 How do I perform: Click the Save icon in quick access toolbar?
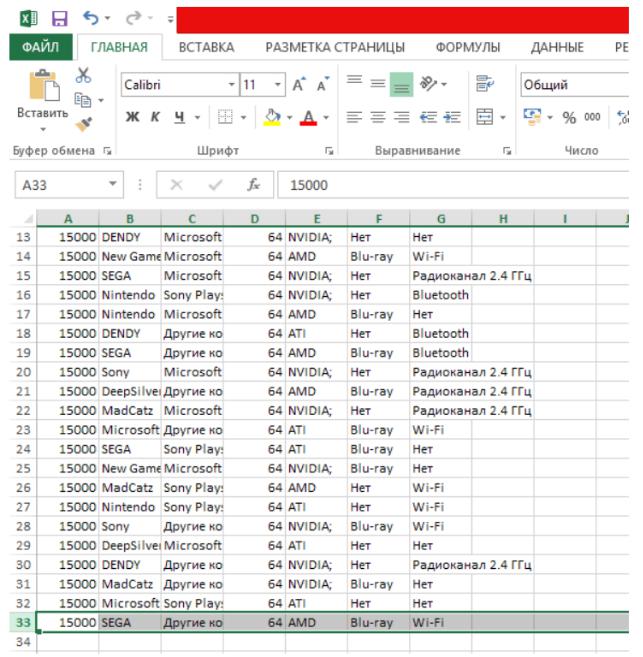pyautogui.click(x=59, y=18)
